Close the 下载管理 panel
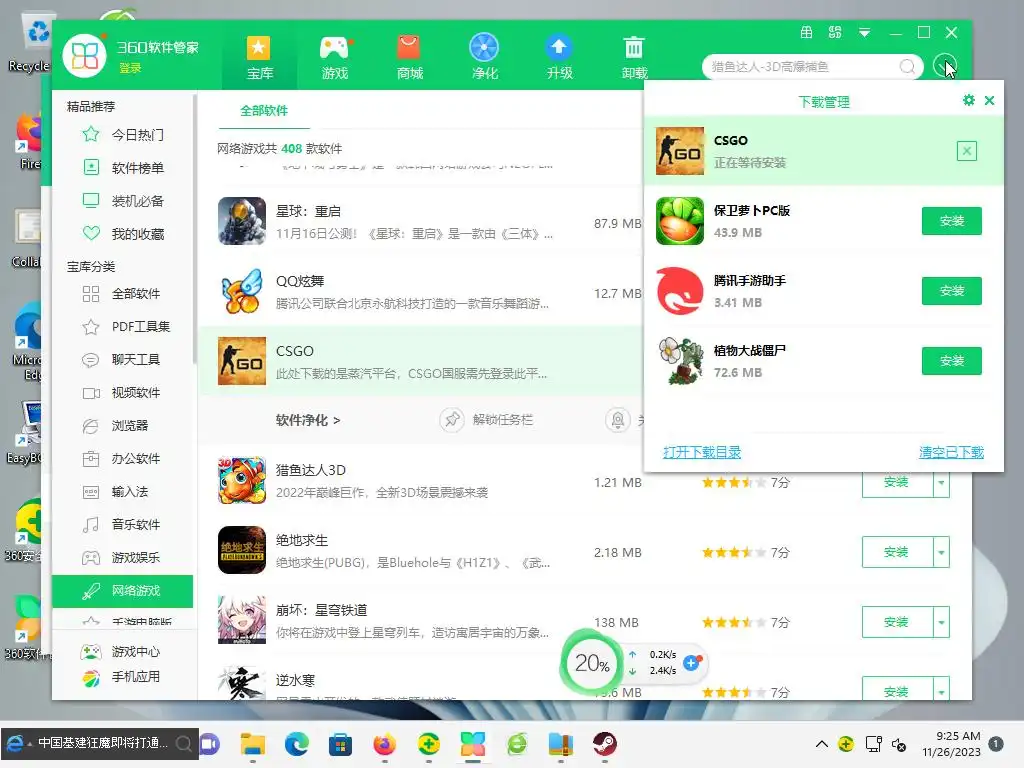The height and width of the screenshot is (768, 1024). (x=989, y=100)
